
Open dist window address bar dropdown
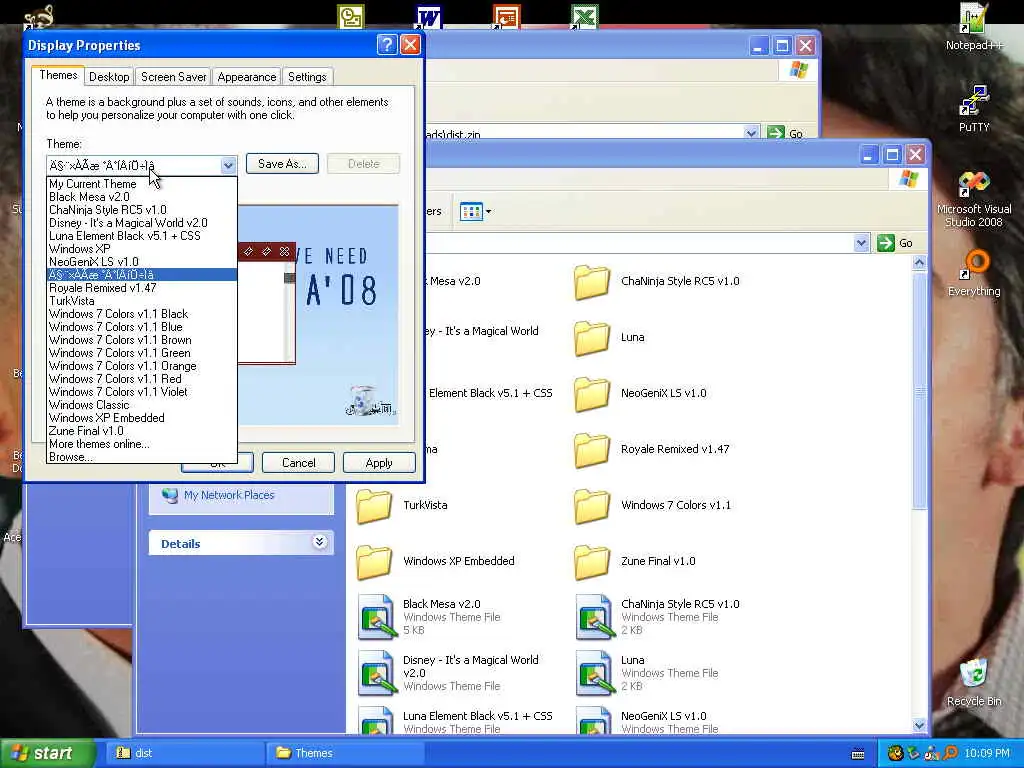(x=751, y=133)
